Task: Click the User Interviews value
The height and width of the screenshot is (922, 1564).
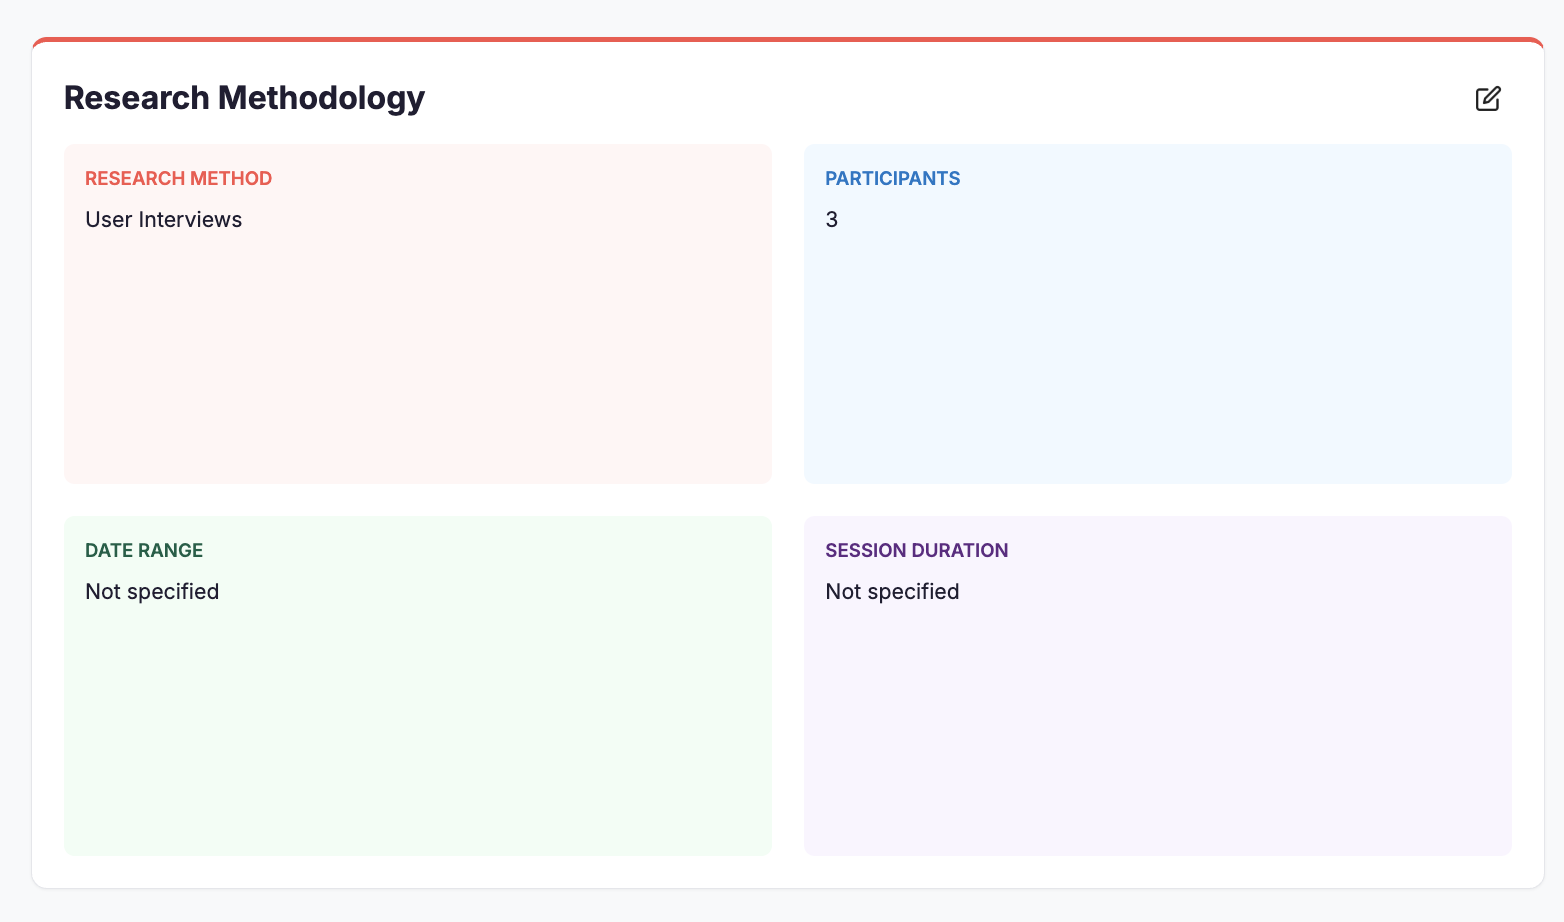Action: [163, 219]
